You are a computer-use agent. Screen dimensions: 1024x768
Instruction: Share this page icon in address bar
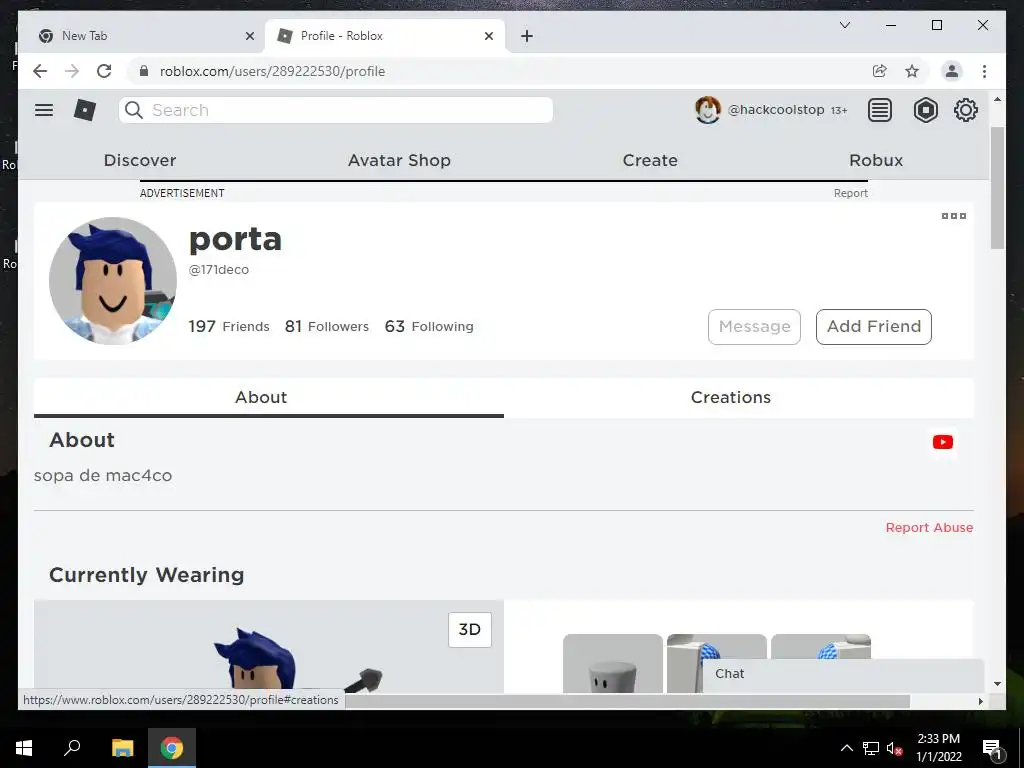point(880,71)
